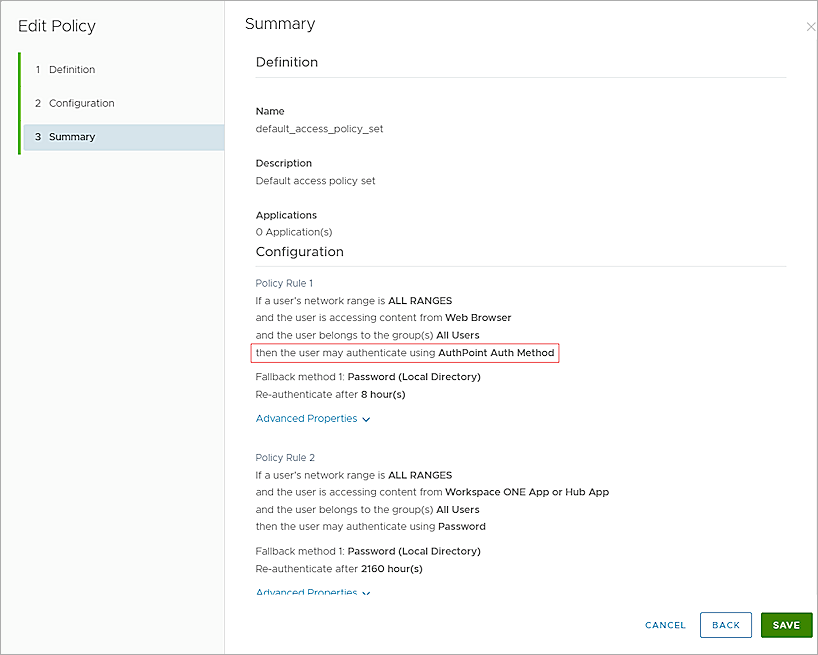Select the ALL RANGES network range text
This screenshot has height=655, width=818.
pyautogui.click(x=420, y=300)
